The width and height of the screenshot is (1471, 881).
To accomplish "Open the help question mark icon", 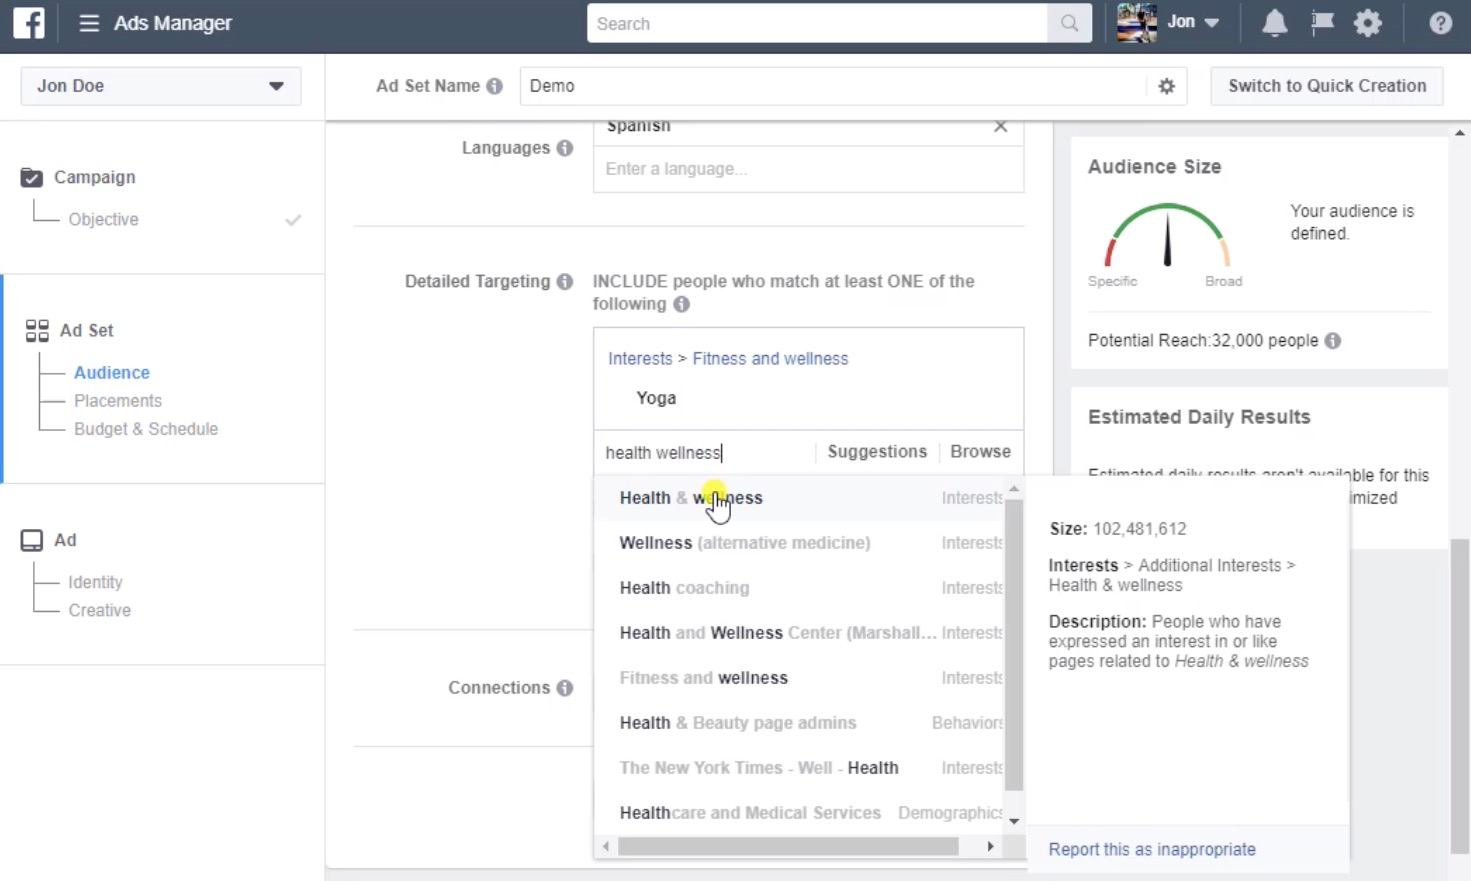I will point(1440,22).
